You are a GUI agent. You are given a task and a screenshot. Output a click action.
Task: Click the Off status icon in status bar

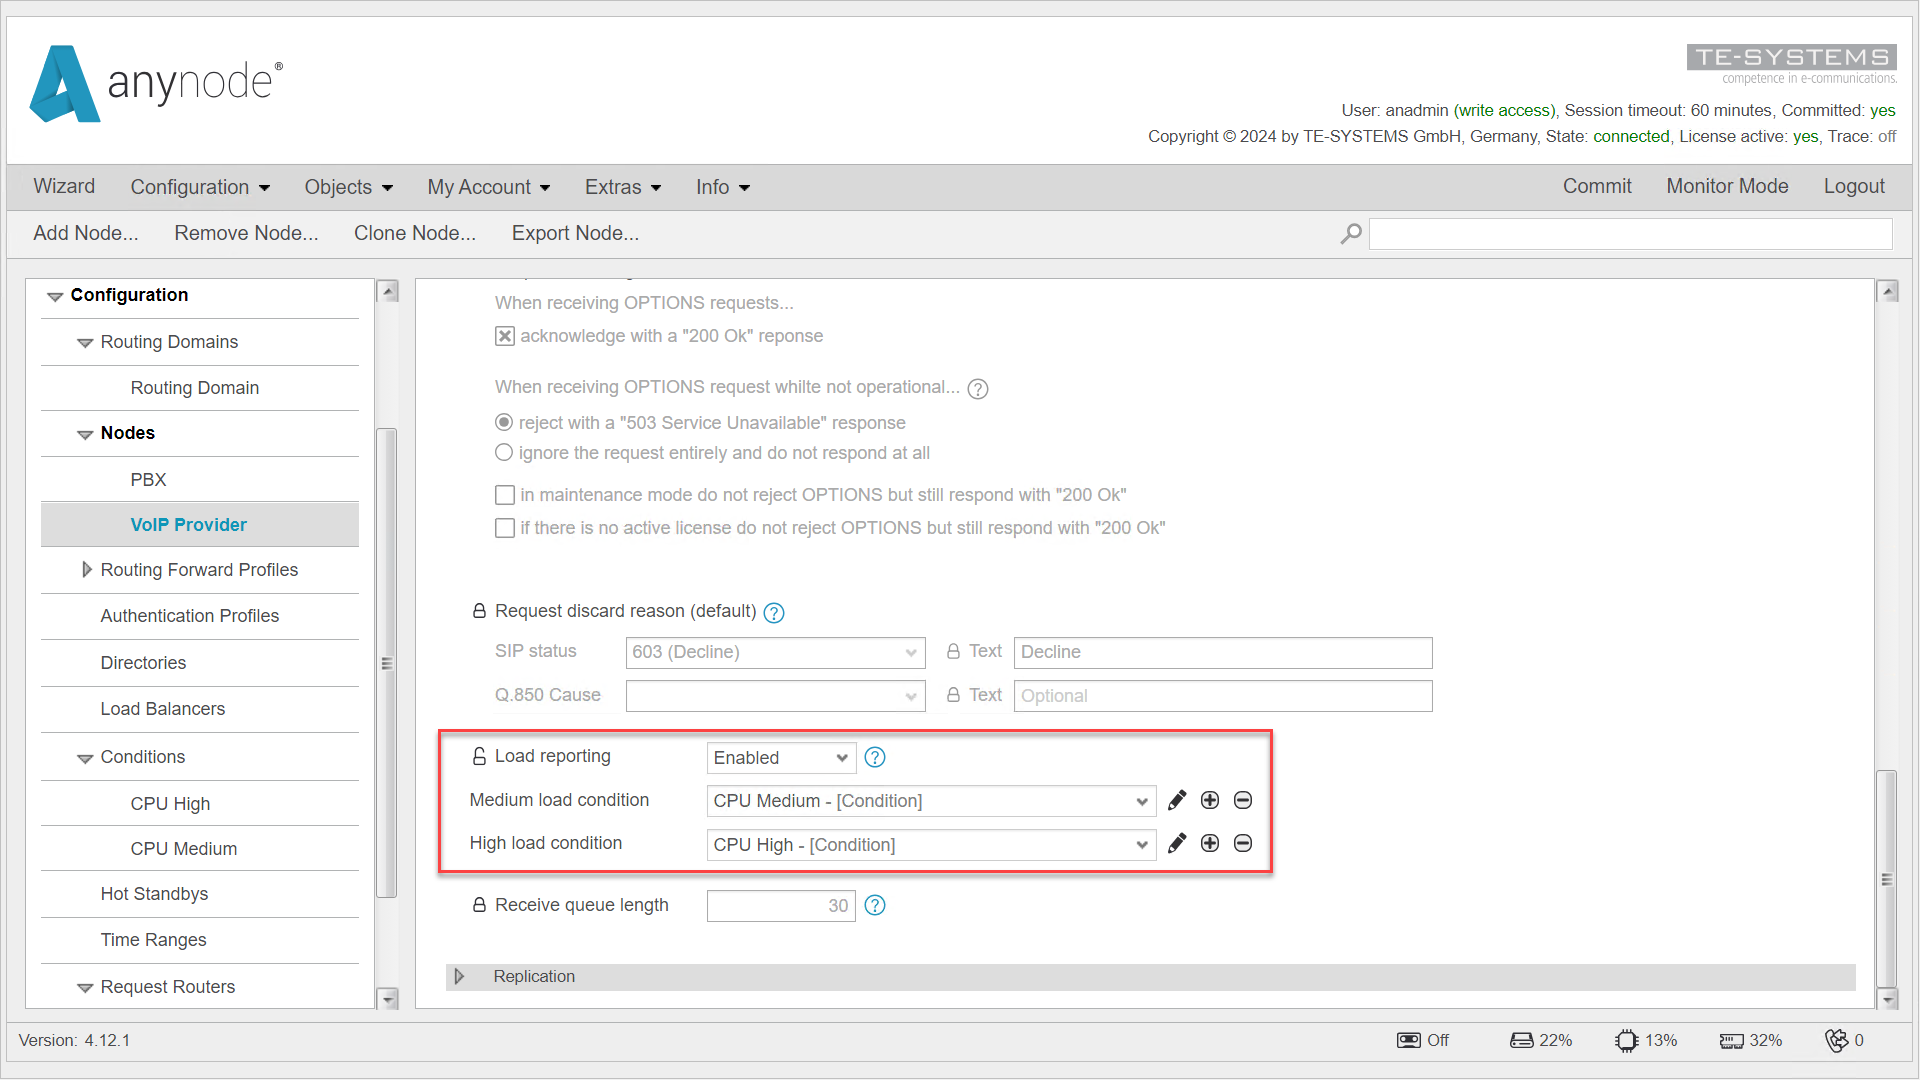coord(1408,1040)
